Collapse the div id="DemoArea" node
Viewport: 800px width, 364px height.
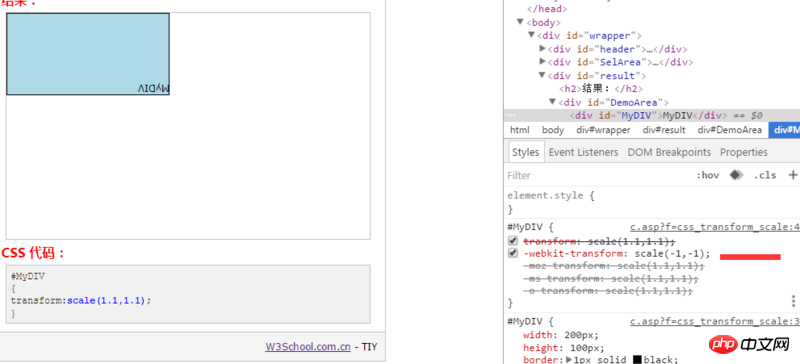click(552, 102)
